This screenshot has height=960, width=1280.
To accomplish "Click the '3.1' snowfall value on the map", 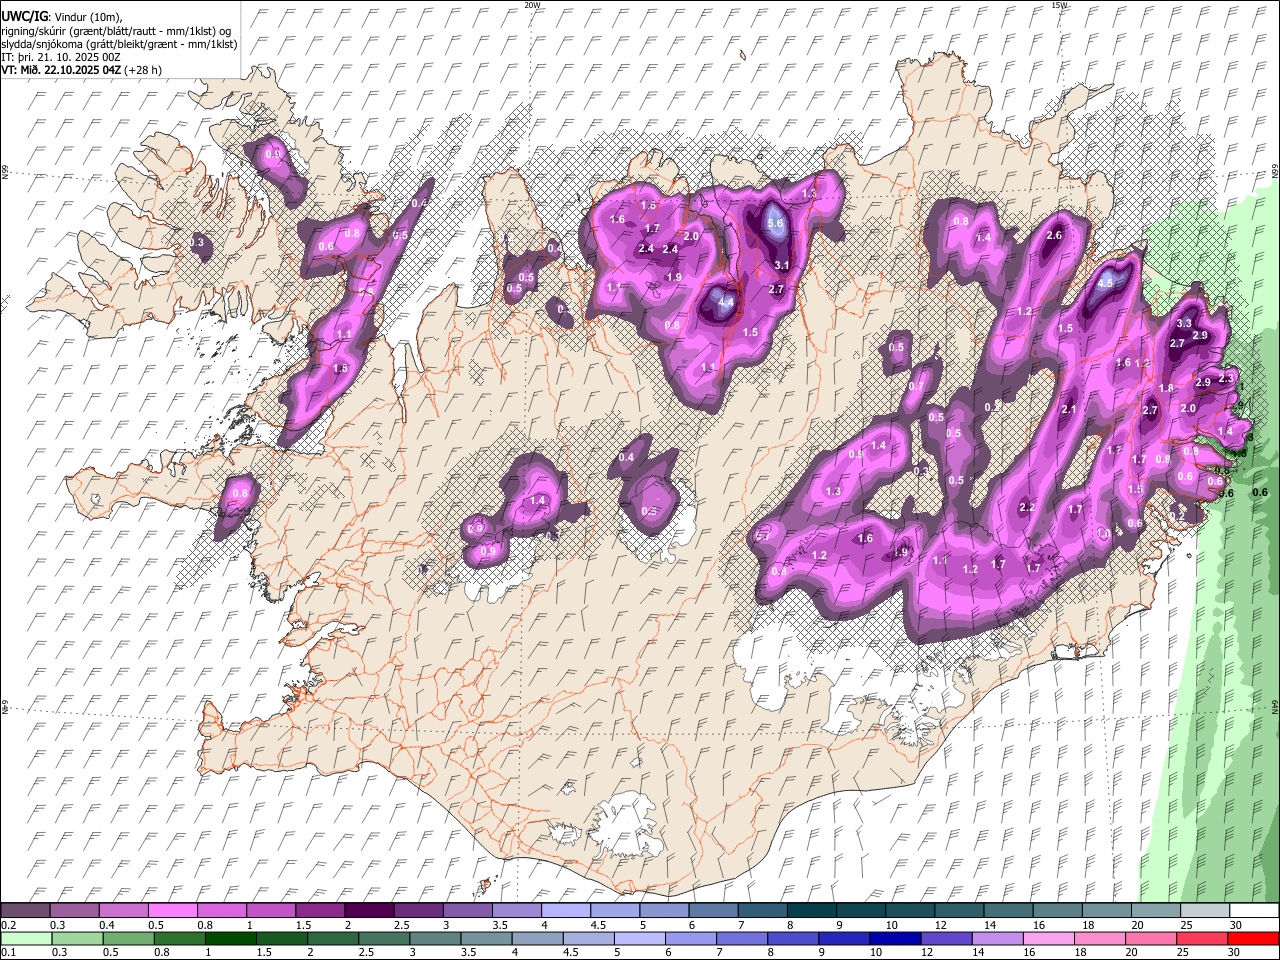I will (782, 265).
